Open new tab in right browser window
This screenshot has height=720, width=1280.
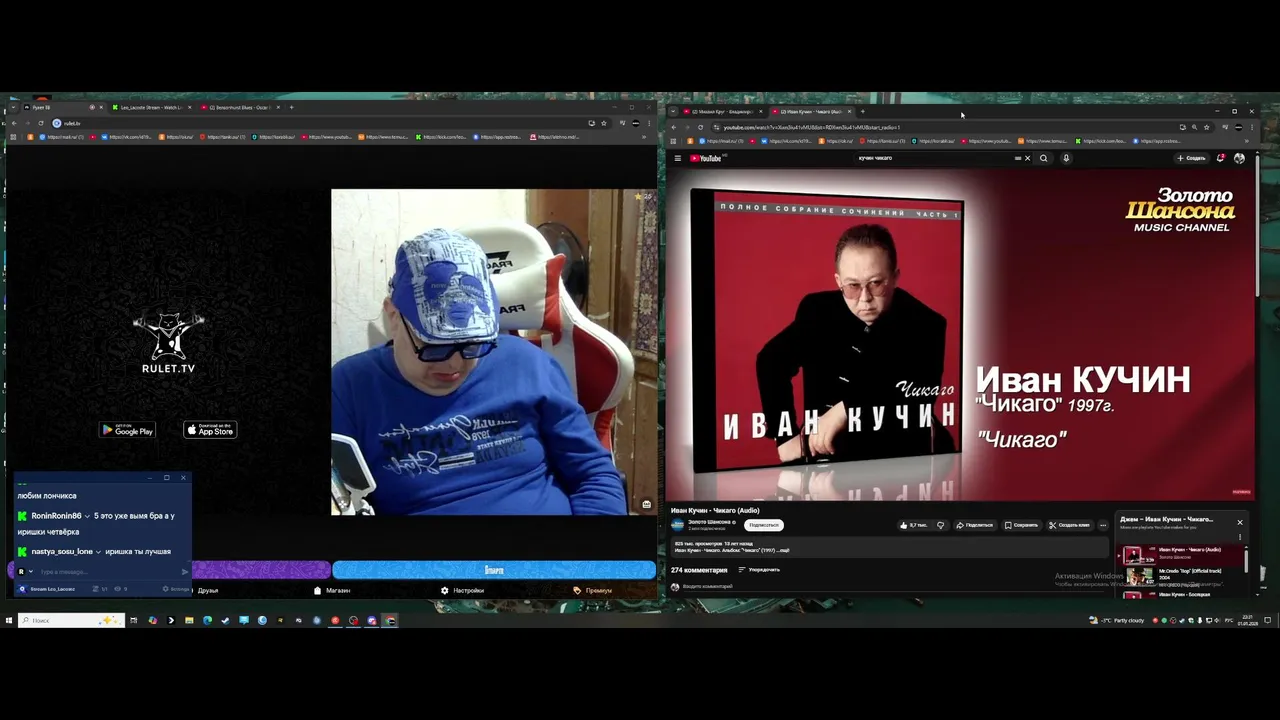863,111
